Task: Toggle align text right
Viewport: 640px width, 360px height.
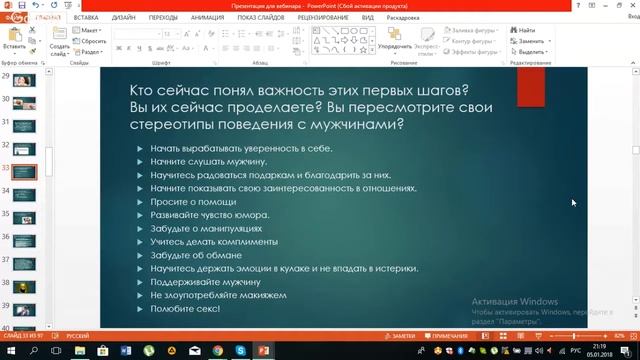Action: pos(247,49)
